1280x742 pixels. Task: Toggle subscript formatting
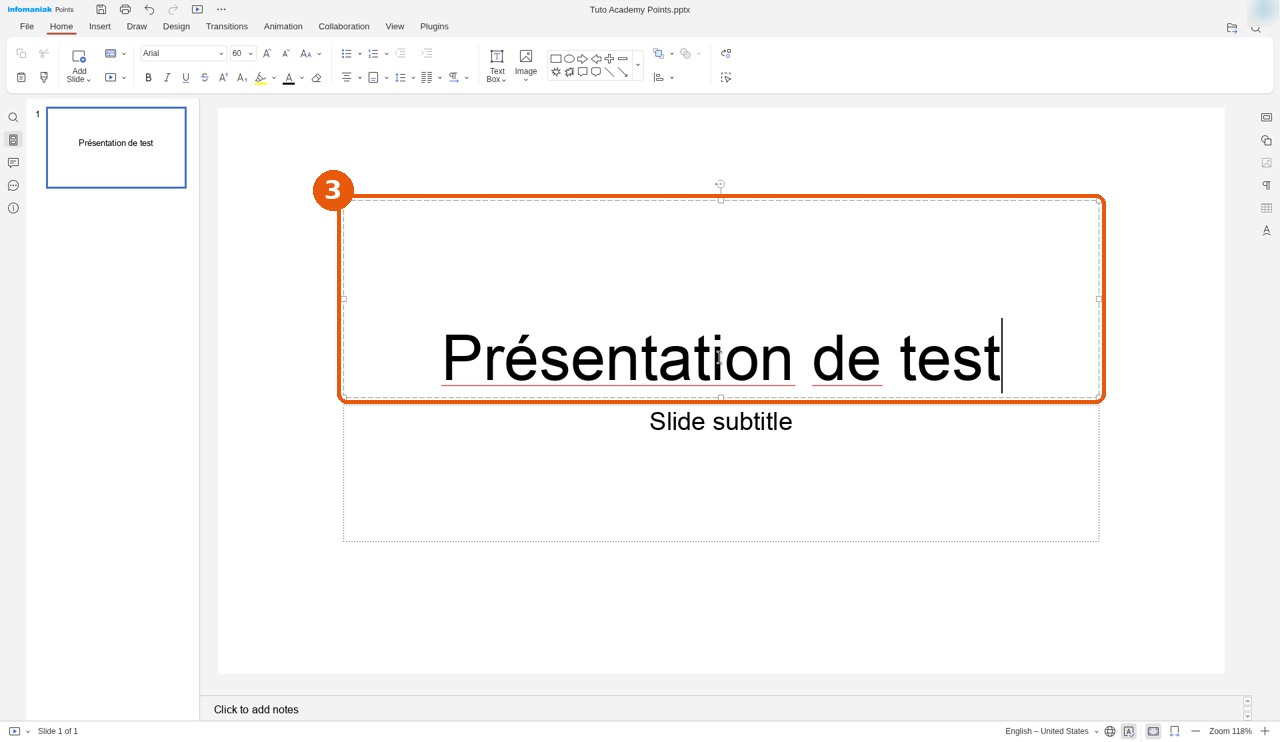tap(242, 77)
